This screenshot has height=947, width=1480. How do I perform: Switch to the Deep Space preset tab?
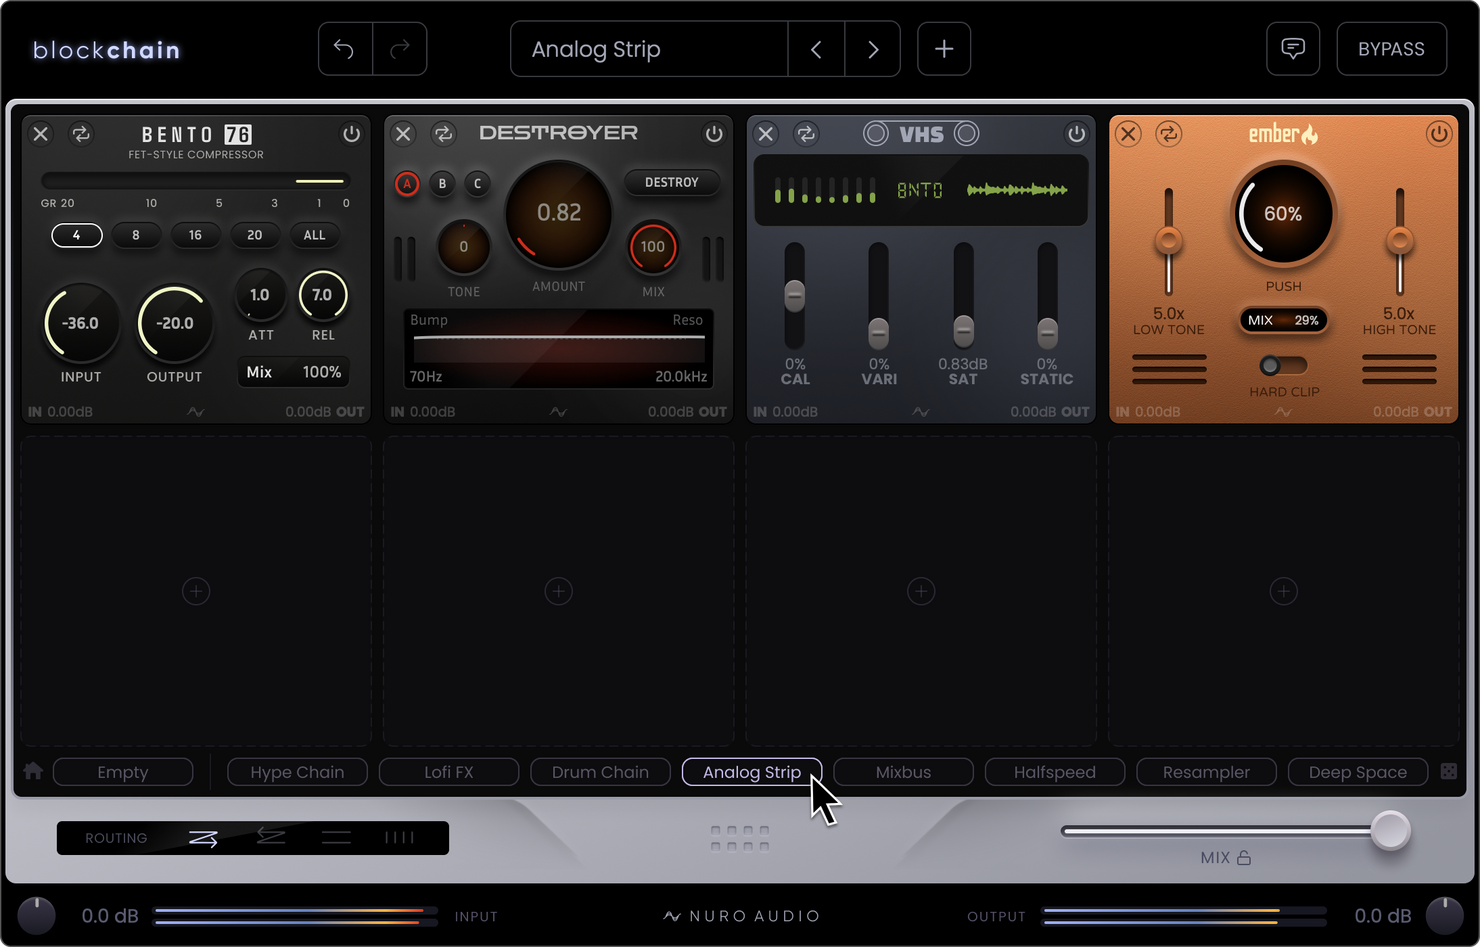coord(1358,772)
